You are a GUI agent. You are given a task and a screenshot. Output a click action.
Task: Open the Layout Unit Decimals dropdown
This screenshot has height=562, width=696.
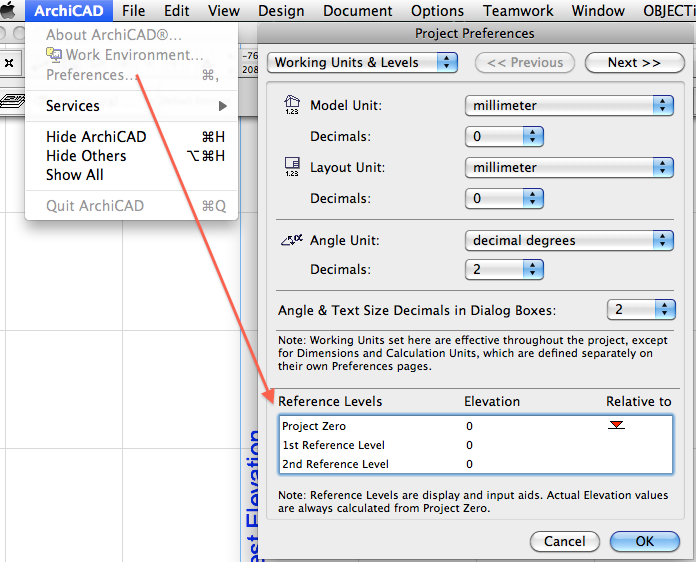[x=504, y=198]
